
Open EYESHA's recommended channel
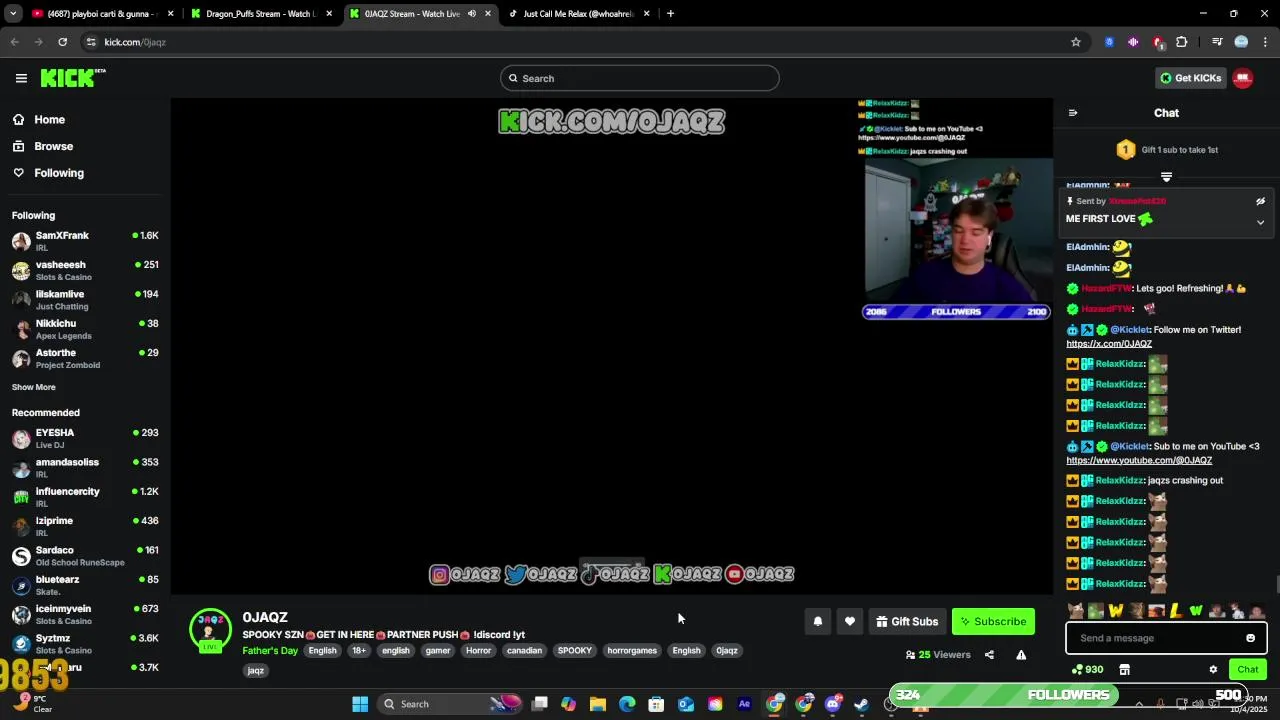85,438
